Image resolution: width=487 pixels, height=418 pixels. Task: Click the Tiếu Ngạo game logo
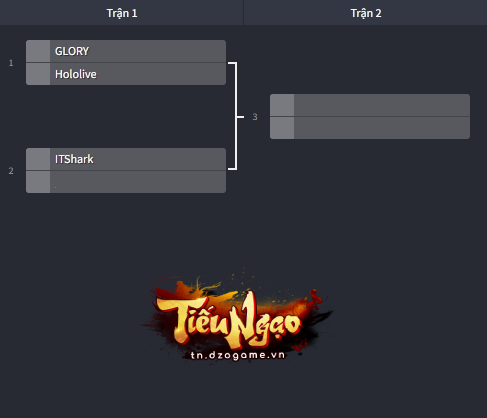point(237,315)
